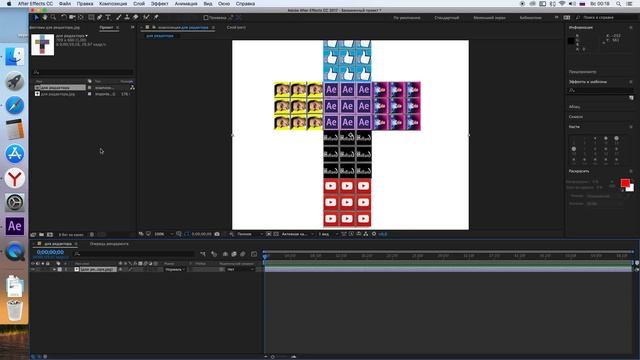Select the Rotation tool
This screenshot has width=640, height=360.
click(x=64, y=18)
